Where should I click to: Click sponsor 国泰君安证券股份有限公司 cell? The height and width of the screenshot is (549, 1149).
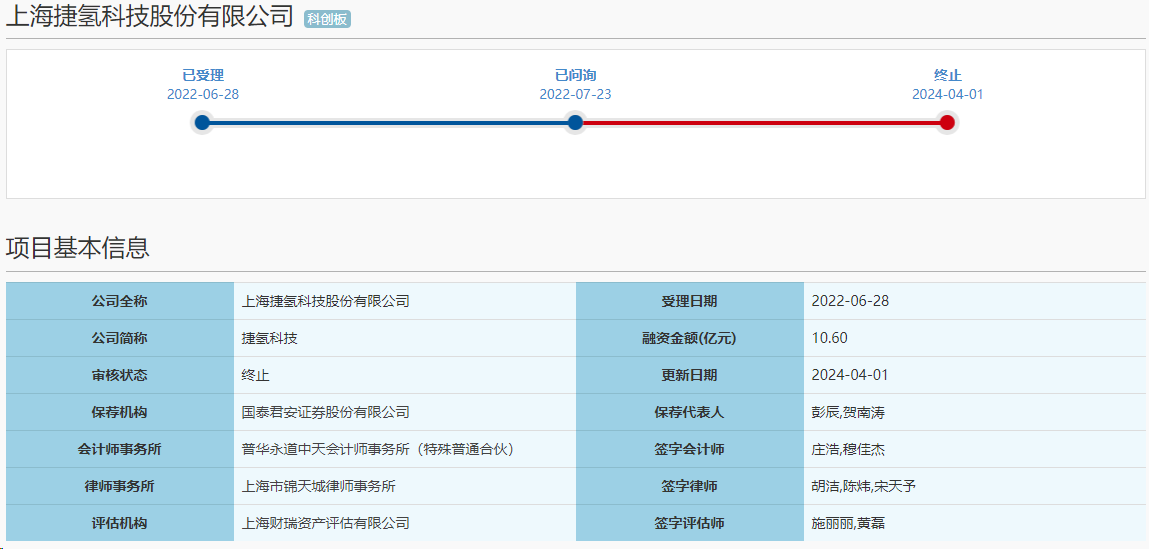[326, 412]
